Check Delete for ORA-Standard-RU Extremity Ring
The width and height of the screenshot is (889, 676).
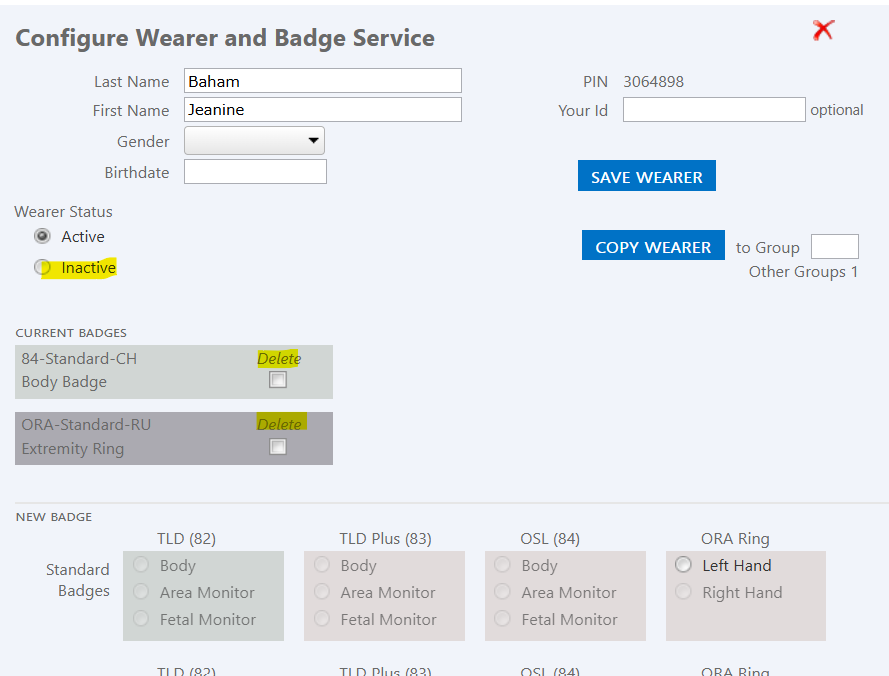[278, 447]
